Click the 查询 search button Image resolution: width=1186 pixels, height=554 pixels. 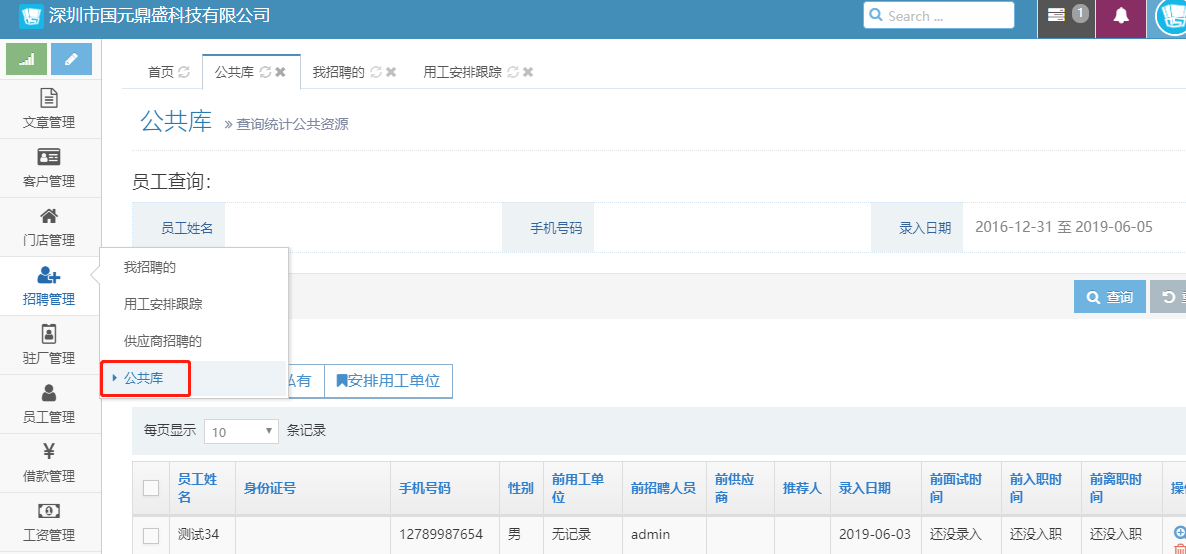pyautogui.click(x=1108, y=297)
